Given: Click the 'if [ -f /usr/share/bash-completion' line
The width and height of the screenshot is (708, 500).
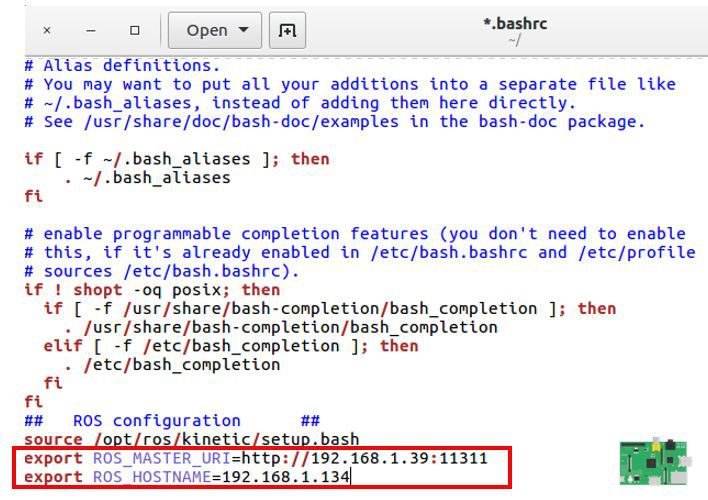Looking at the screenshot, I should coord(330,309).
